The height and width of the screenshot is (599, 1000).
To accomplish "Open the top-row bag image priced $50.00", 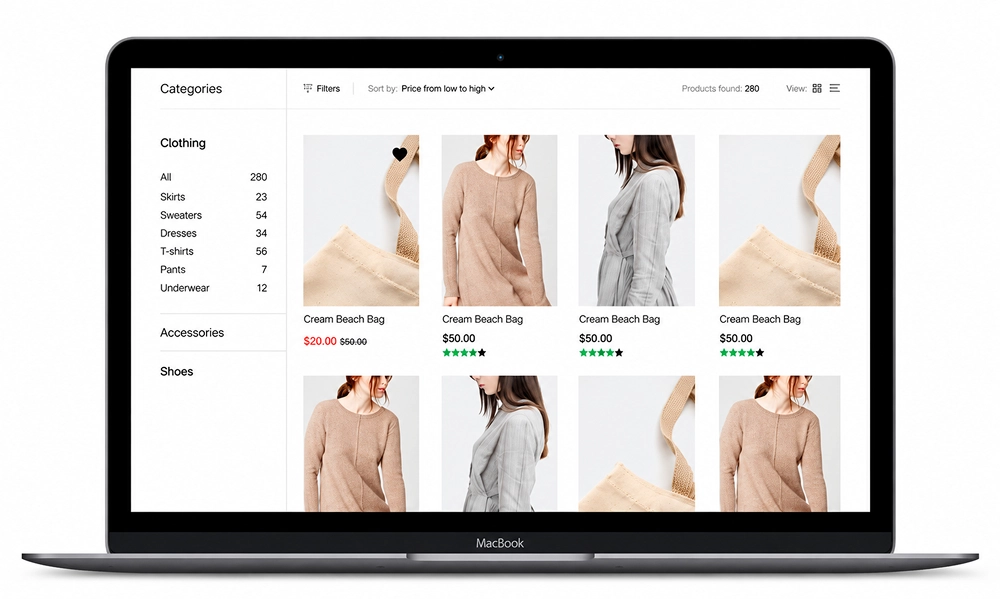I will [x=779, y=220].
